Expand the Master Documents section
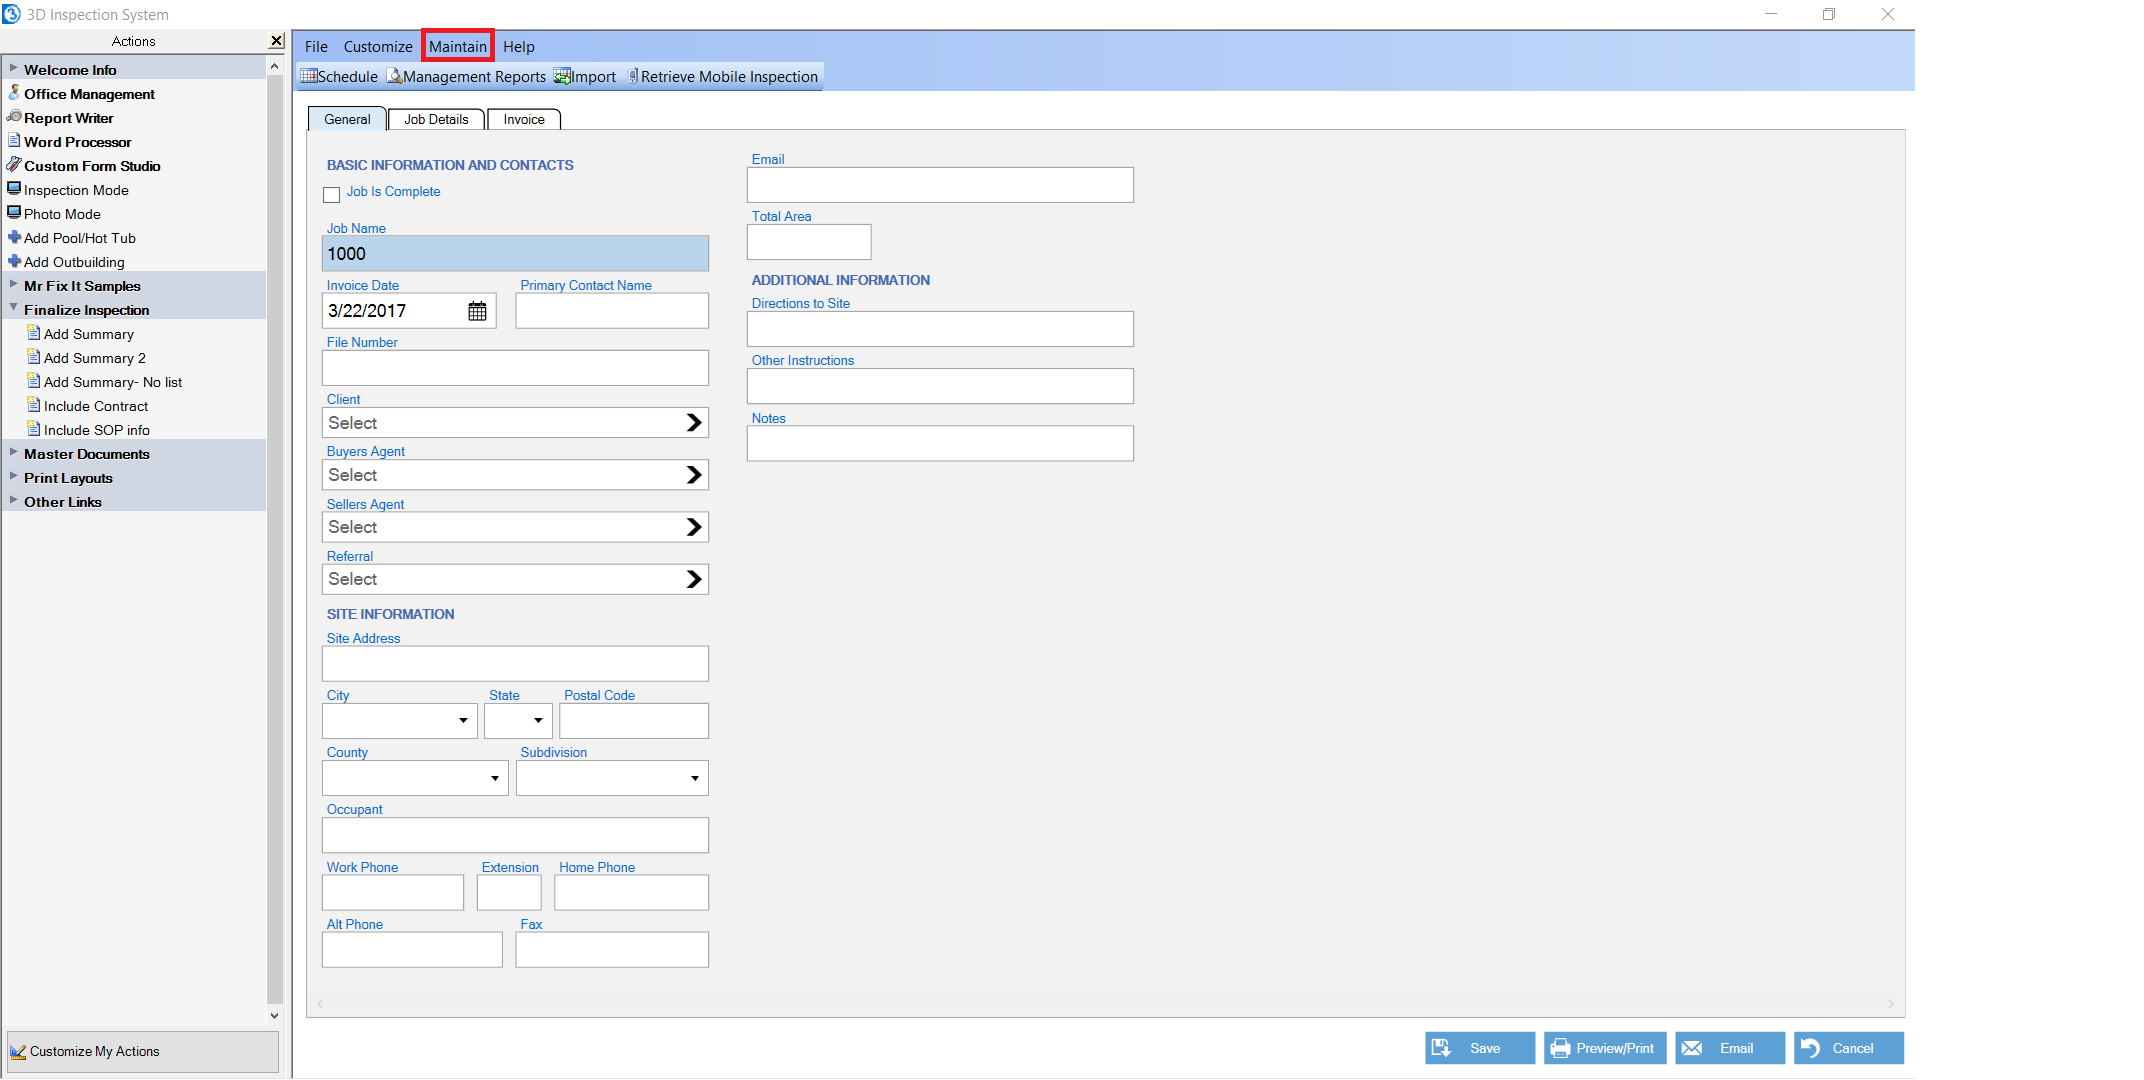Image resolution: width=2144 pixels, height=1080 pixels. (x=13, y=453)
